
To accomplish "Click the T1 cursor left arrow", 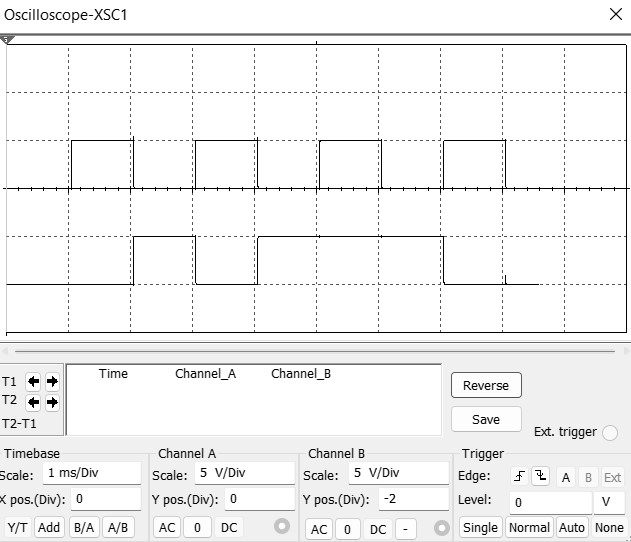I will coord(34,382).
